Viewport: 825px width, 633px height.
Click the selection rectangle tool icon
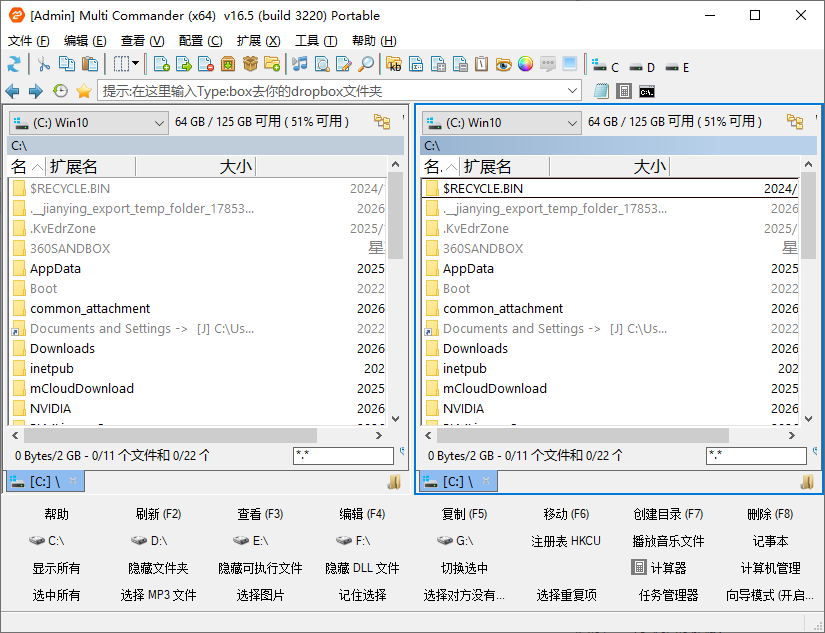121,64
